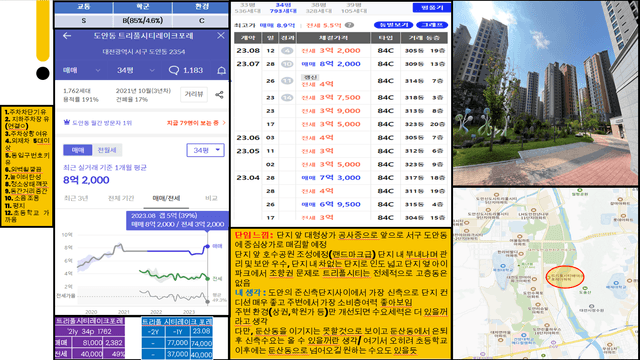Select the 34평 793세대 size tab
Image resolution: width=640 pixels, height=360 pixels.
[x=283, y=8]
